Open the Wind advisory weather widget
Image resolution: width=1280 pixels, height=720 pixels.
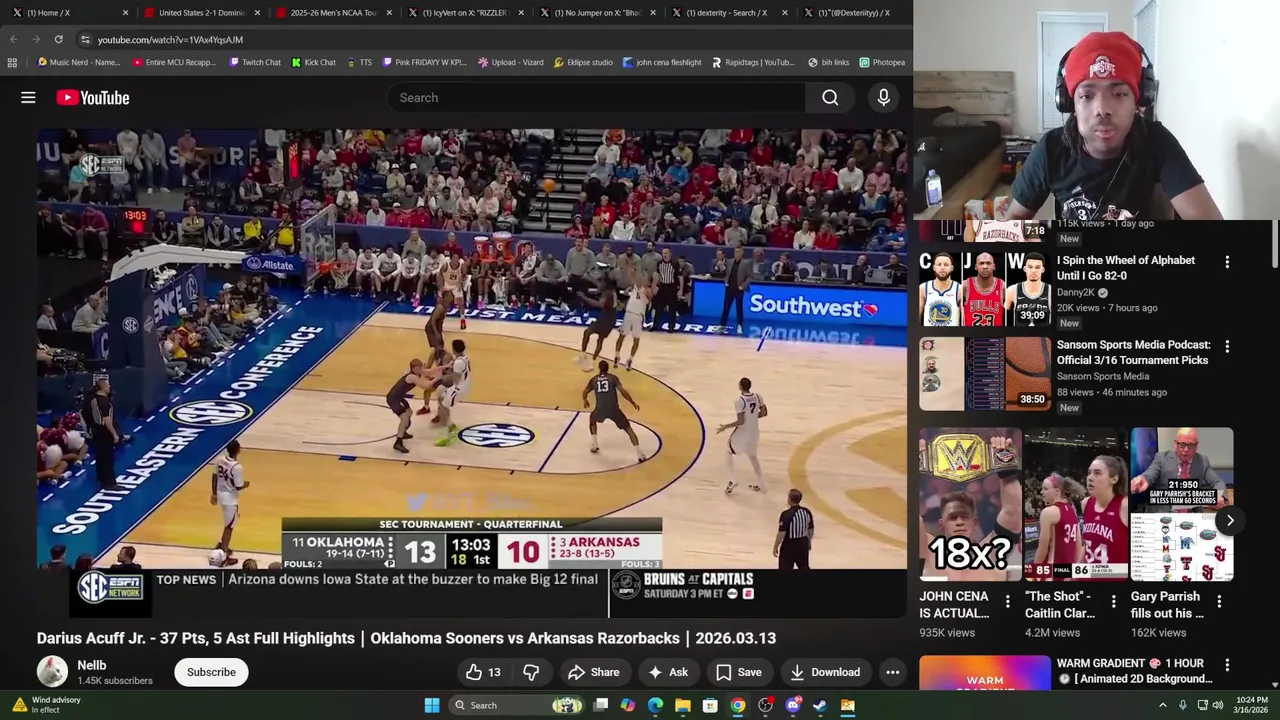coord(47,705)
